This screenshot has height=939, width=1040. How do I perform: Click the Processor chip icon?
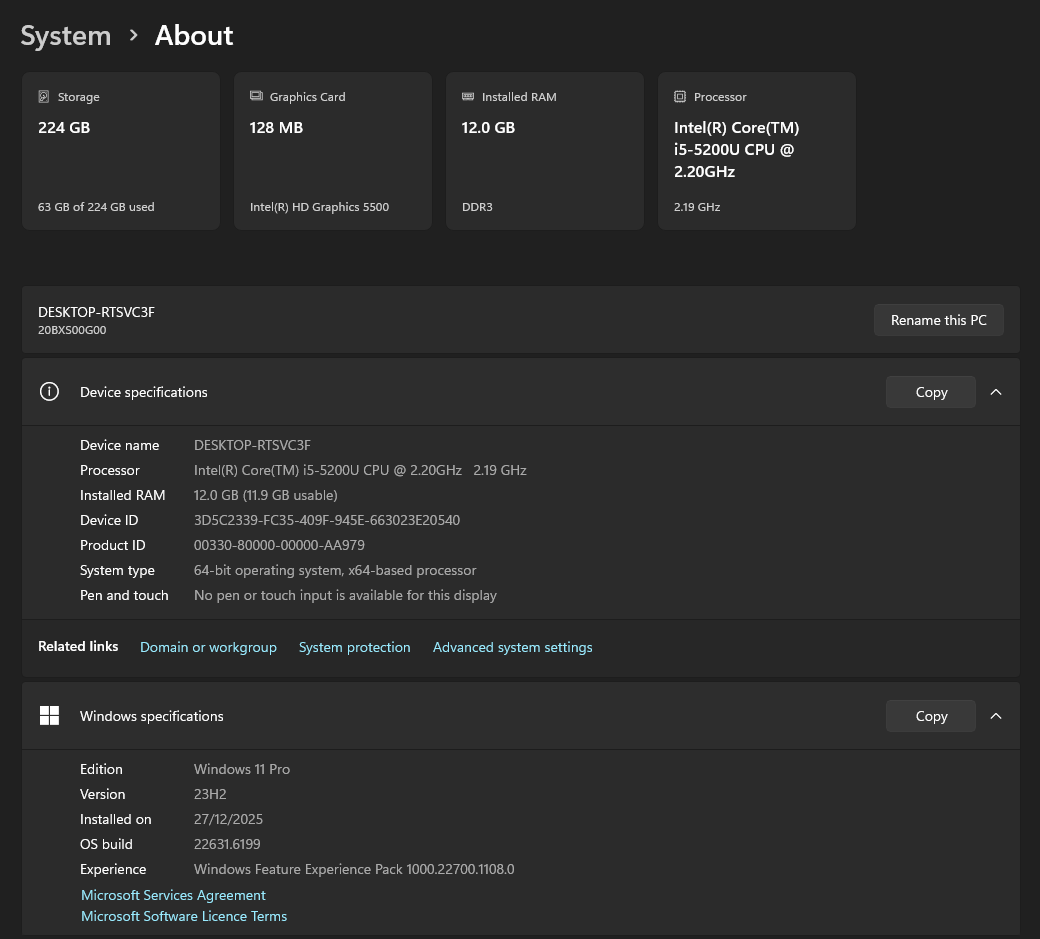tap(680, 97)
